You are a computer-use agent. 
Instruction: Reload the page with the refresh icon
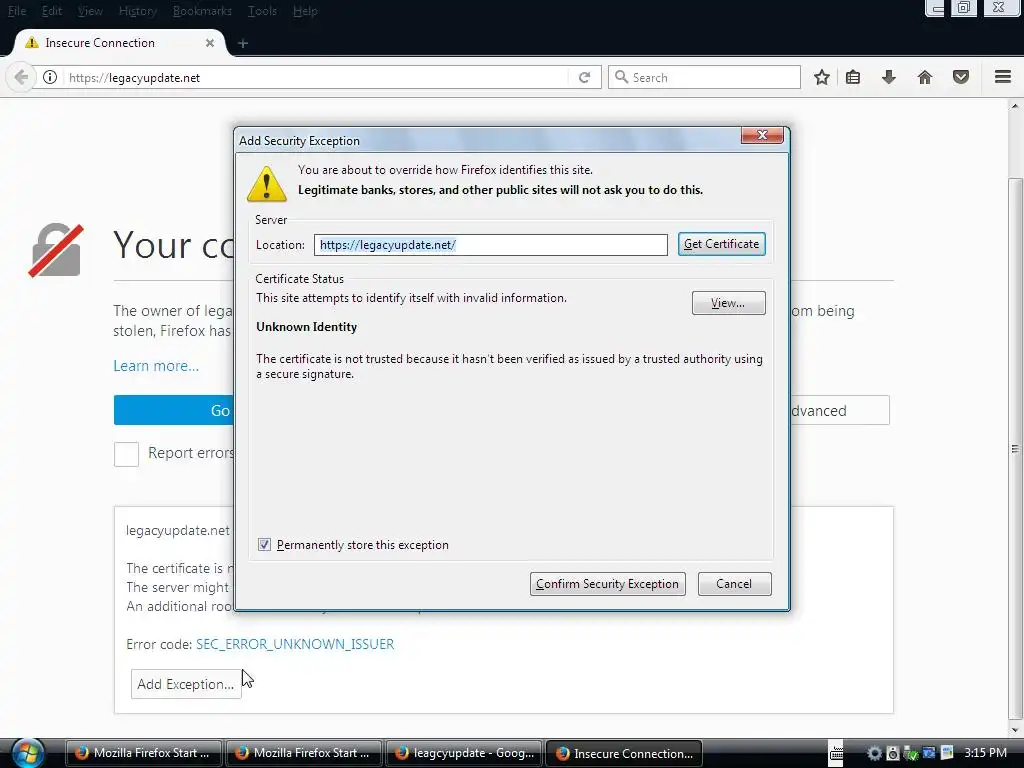tap(584, 78)
